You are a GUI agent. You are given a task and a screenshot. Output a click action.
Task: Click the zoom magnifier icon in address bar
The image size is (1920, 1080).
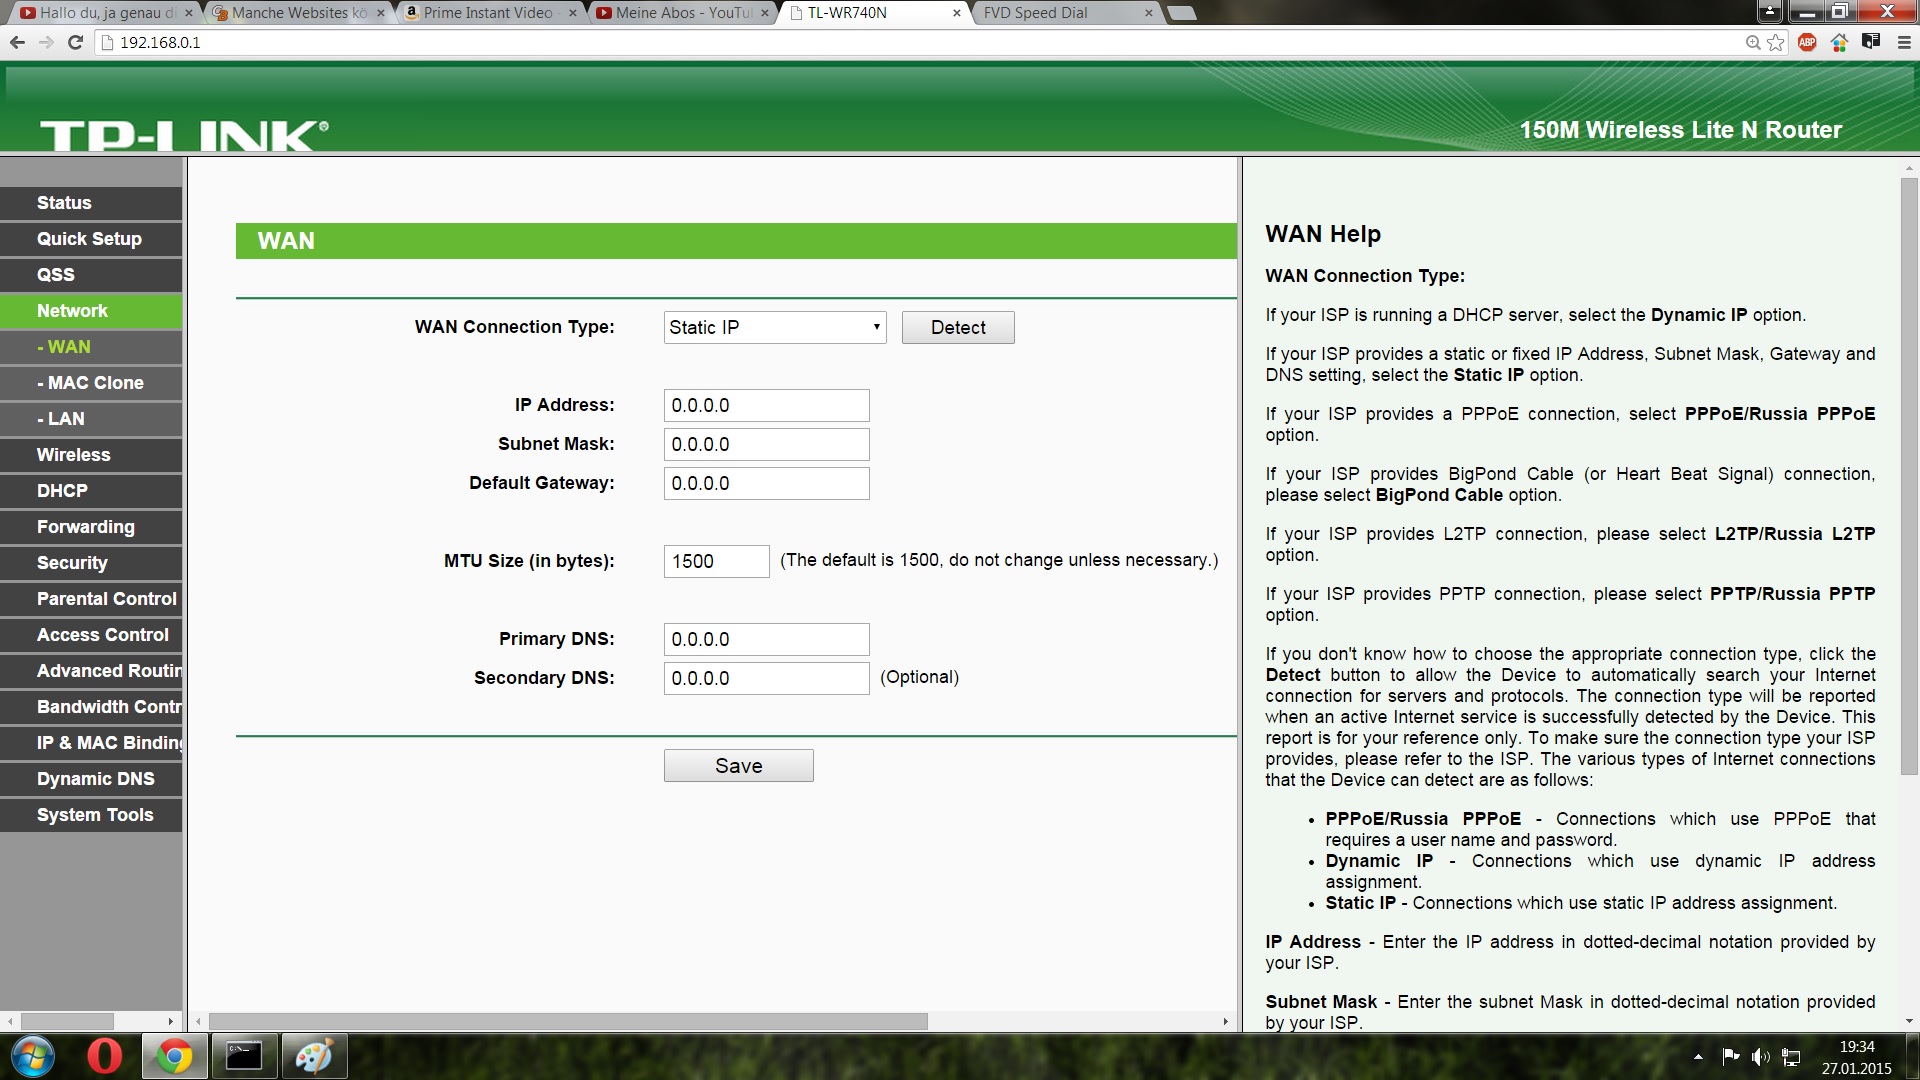1753,42
